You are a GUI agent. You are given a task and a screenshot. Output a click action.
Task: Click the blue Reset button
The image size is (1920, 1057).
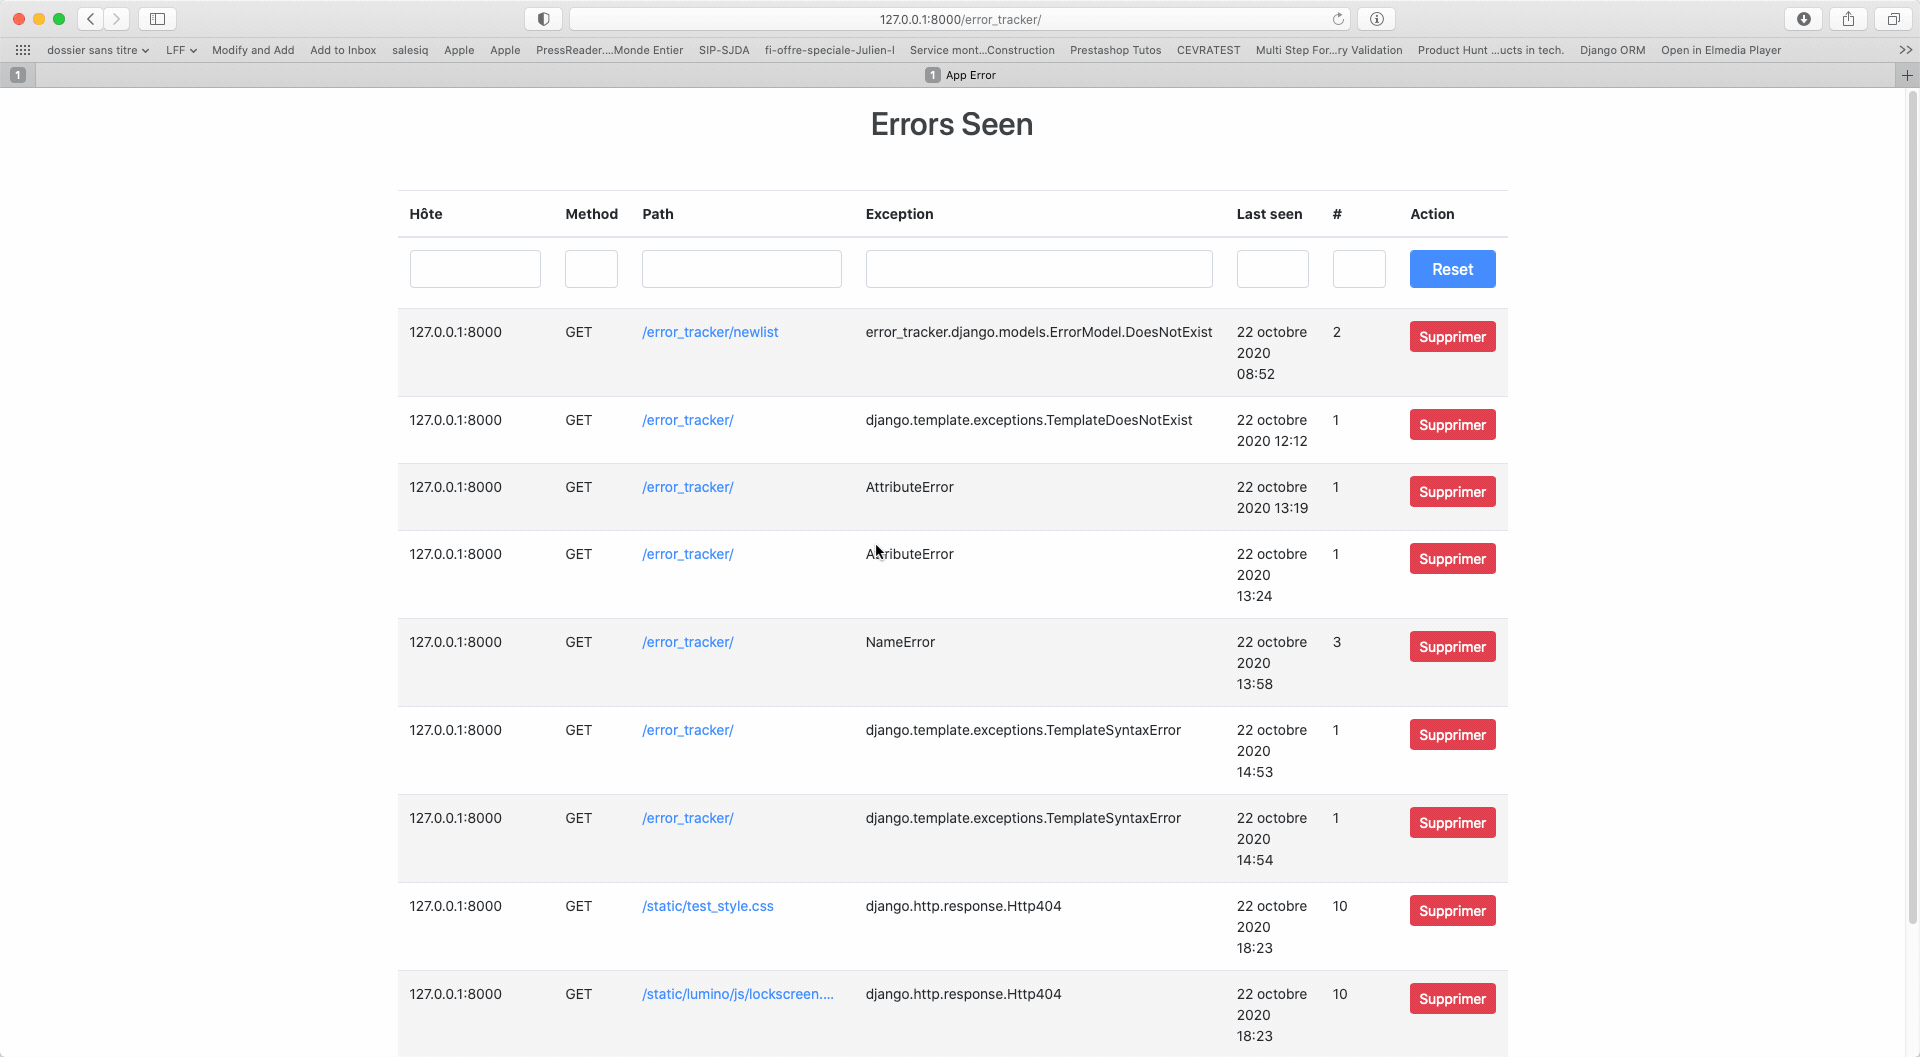click(1452, 269)
